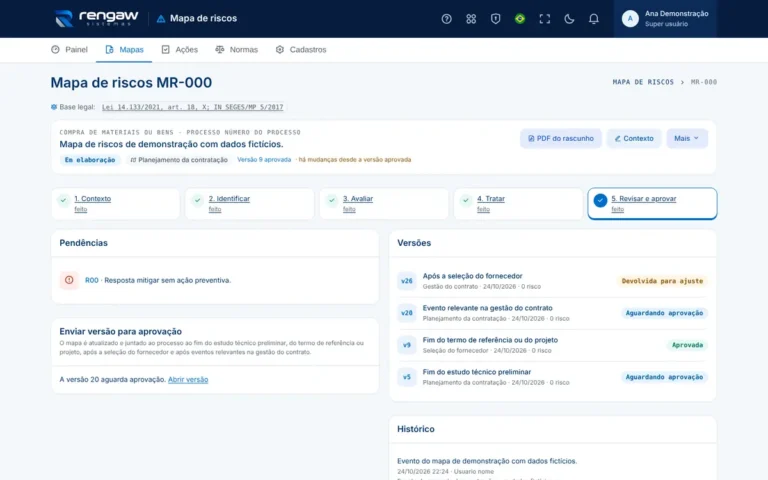Click the blue check icon on step 5
The height and width of the screenshot is (480, 768).
point(600,200)
